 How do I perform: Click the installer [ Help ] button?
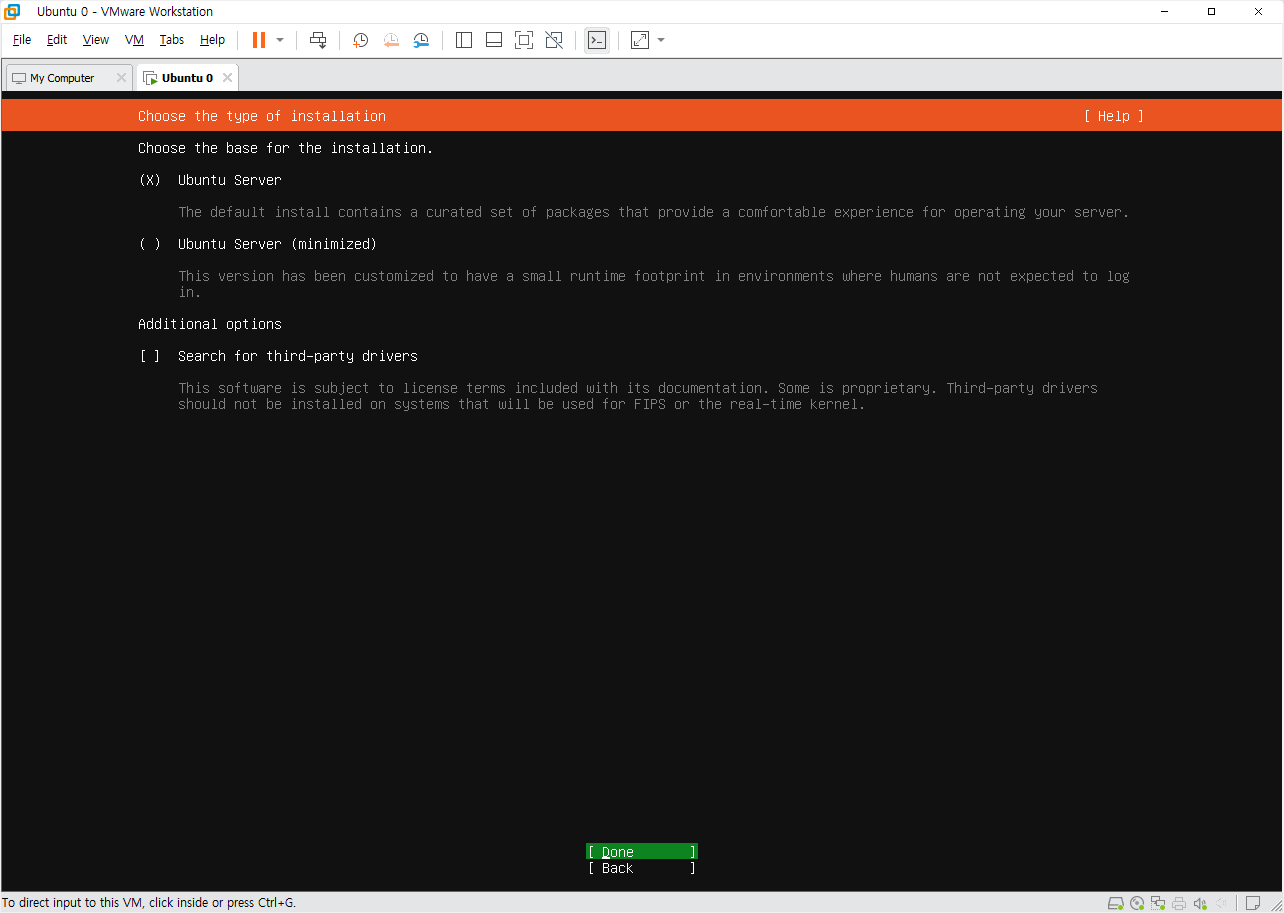(1113, 116)
